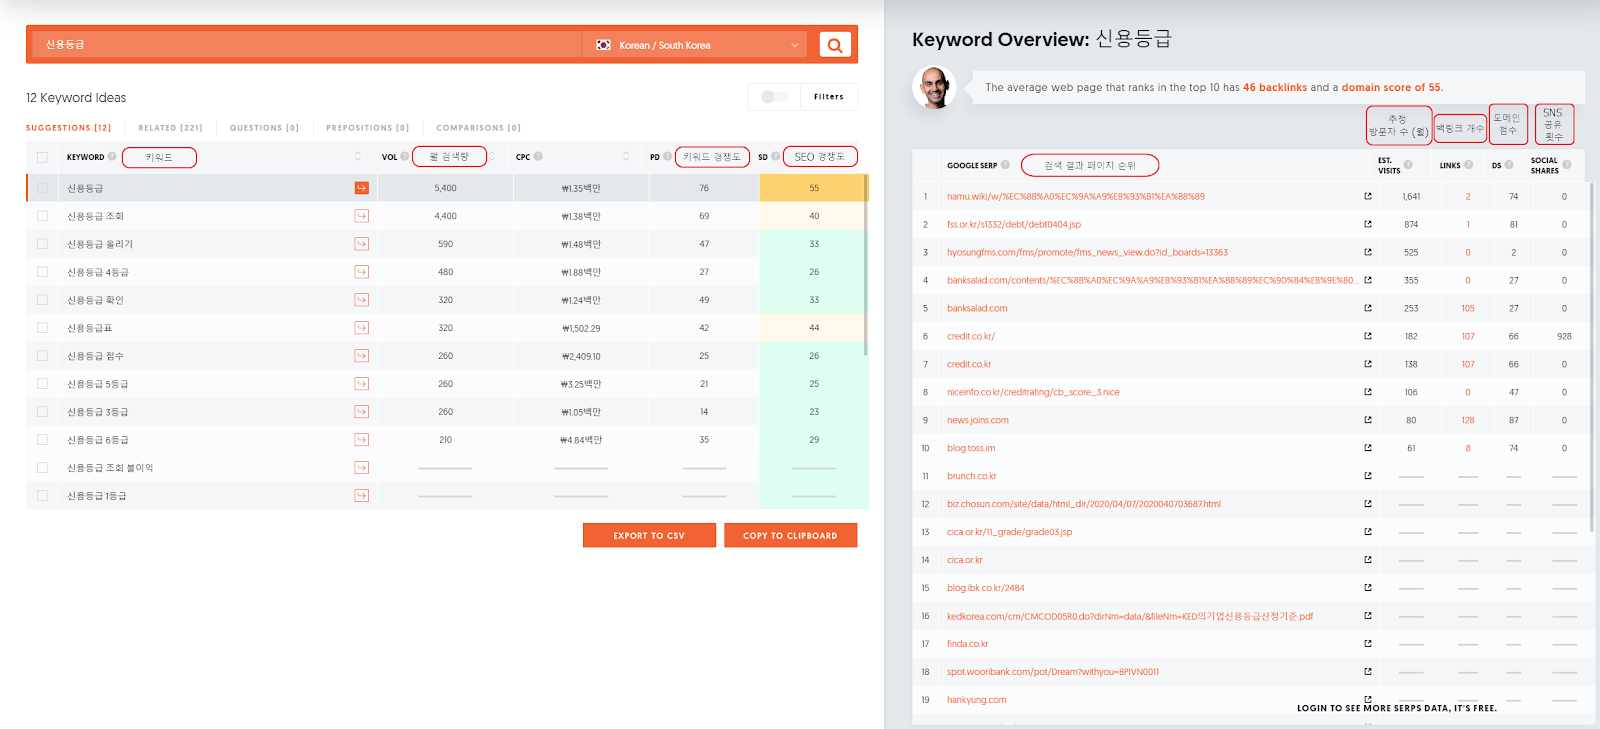Click the 46 backlinks link text
The width and height of the screenshot is (1600, 729).
click(x=1275, y=87)
